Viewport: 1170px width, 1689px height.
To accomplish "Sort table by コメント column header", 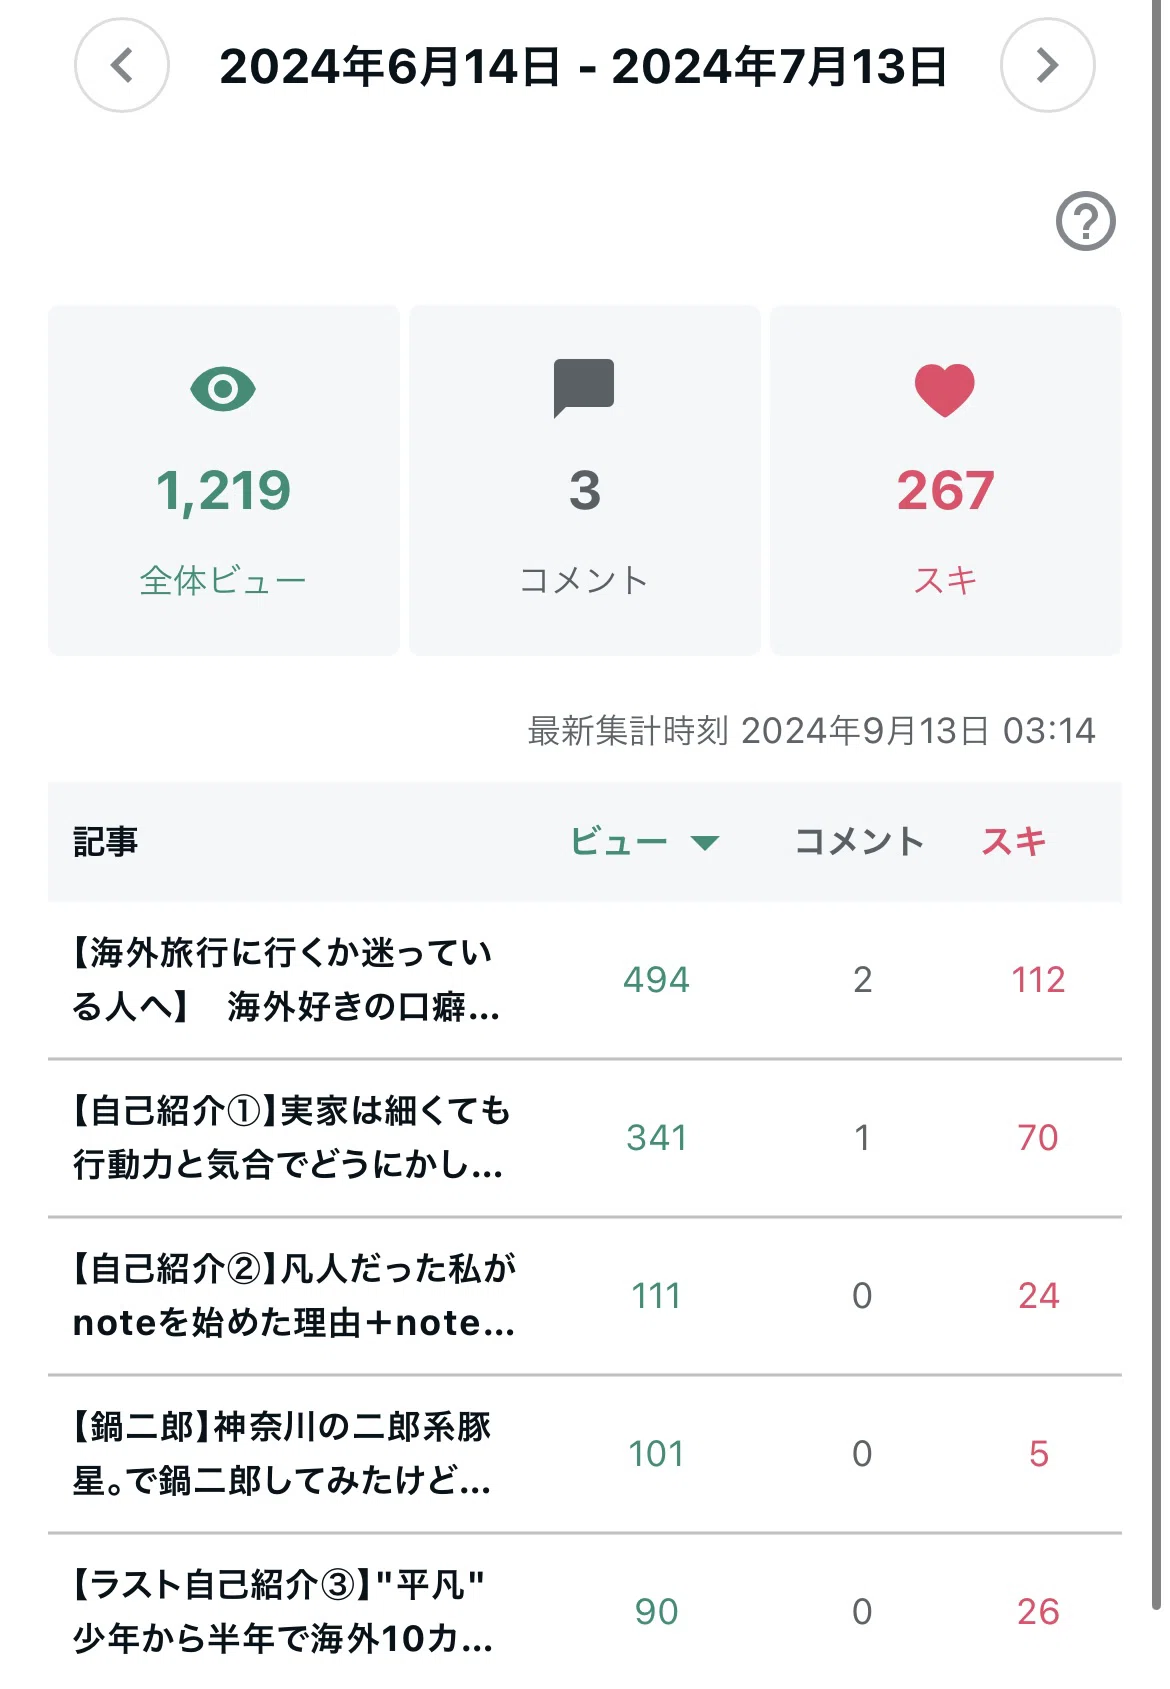I will pos(859,842).
